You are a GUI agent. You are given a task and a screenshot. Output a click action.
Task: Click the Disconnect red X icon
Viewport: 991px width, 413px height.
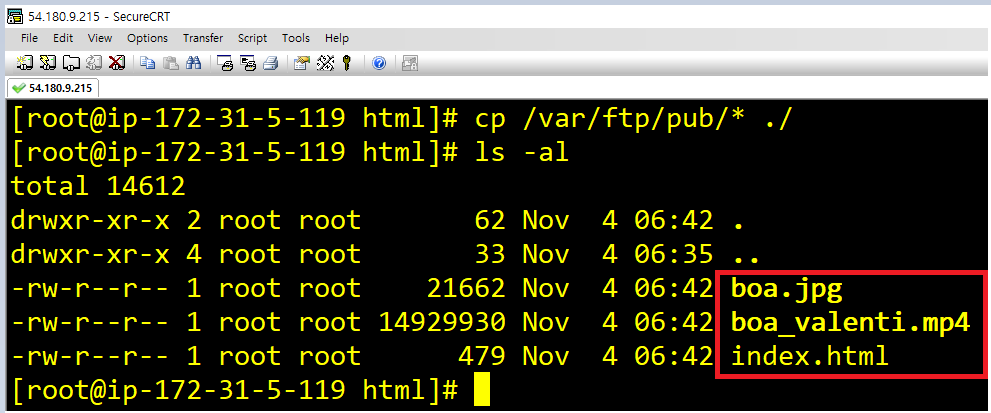[117, 63]
